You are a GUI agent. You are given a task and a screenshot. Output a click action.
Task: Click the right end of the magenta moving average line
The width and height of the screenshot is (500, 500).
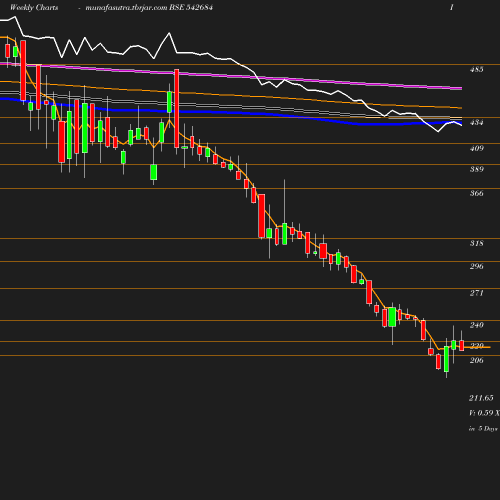pos(461,88)
